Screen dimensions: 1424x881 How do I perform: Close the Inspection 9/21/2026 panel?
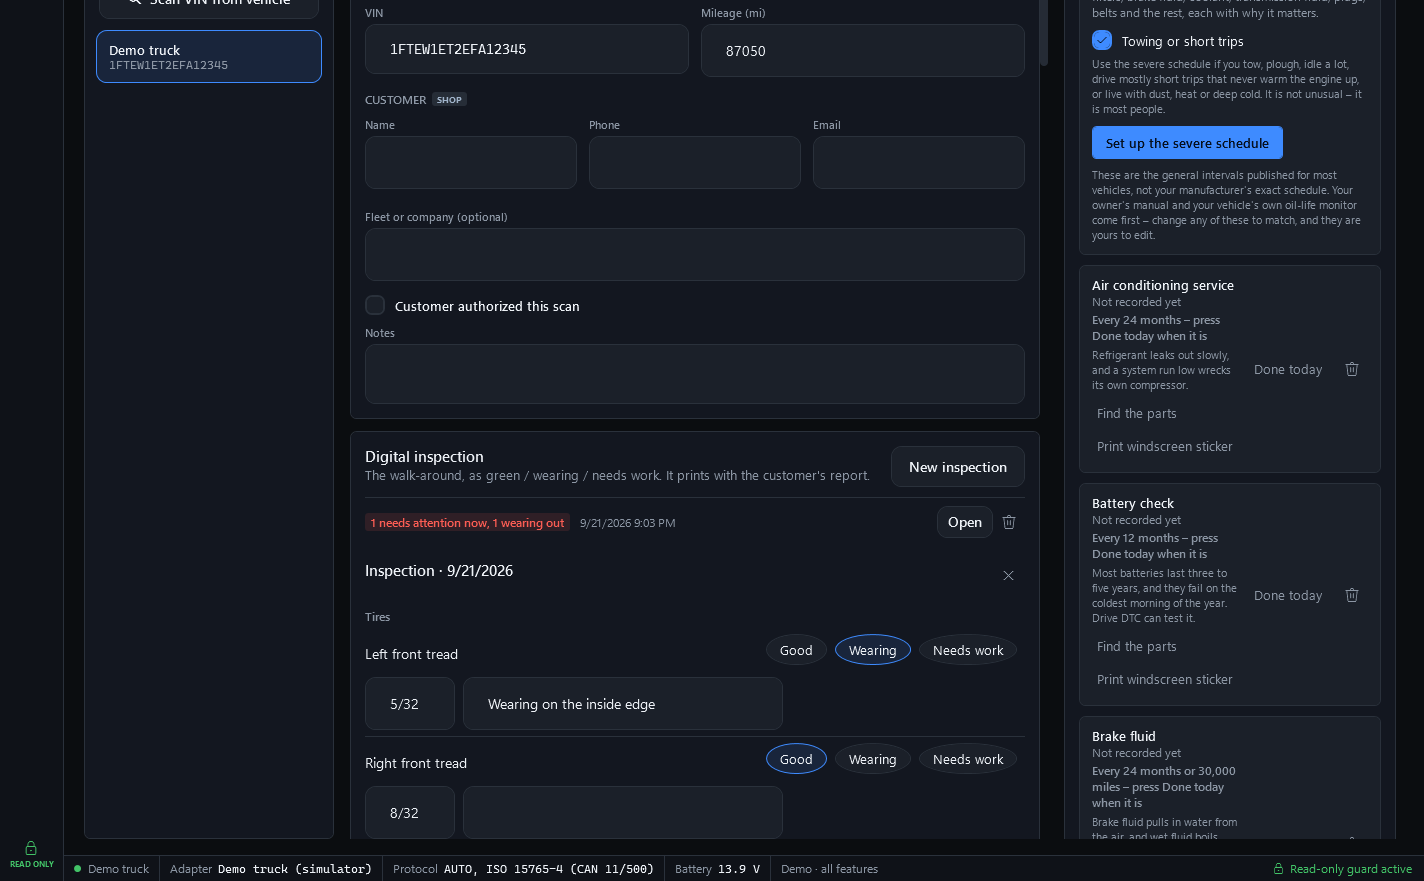coord(1008,575)
